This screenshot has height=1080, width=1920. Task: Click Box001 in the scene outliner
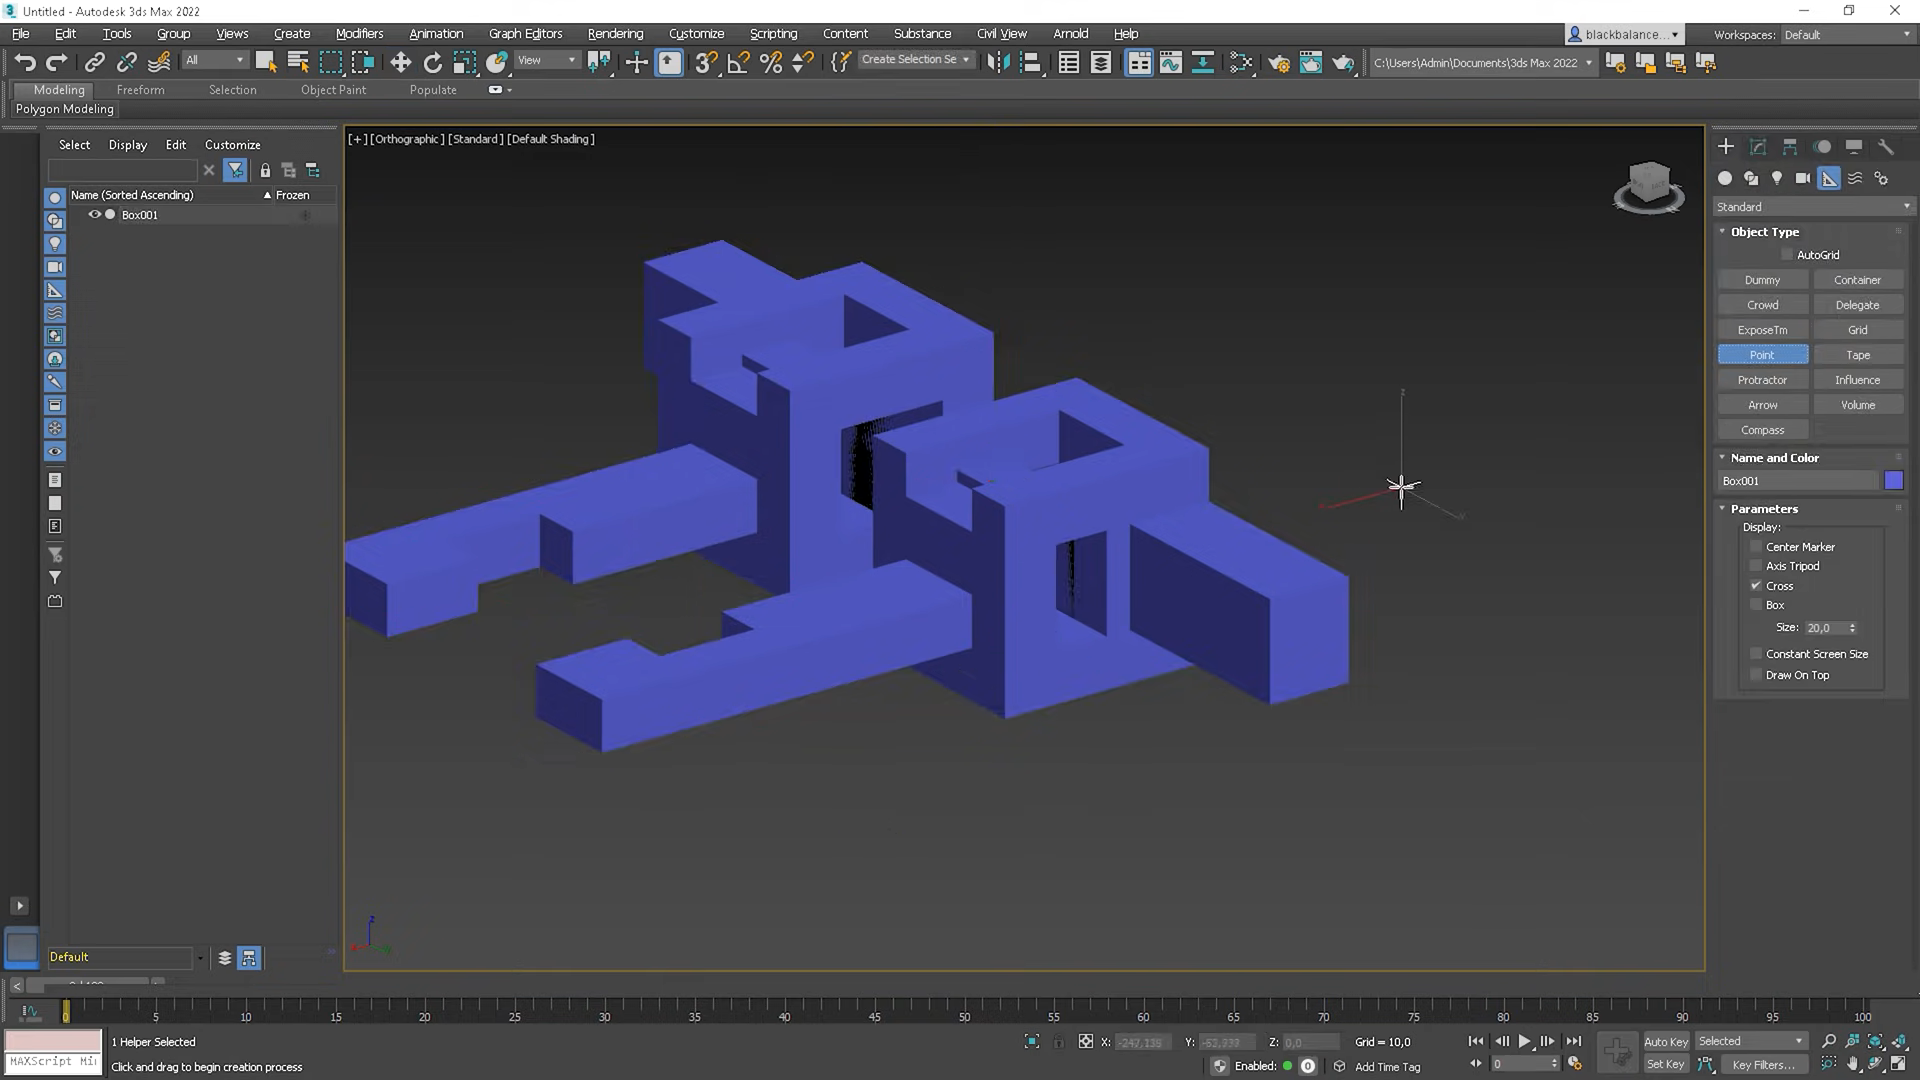138,215
